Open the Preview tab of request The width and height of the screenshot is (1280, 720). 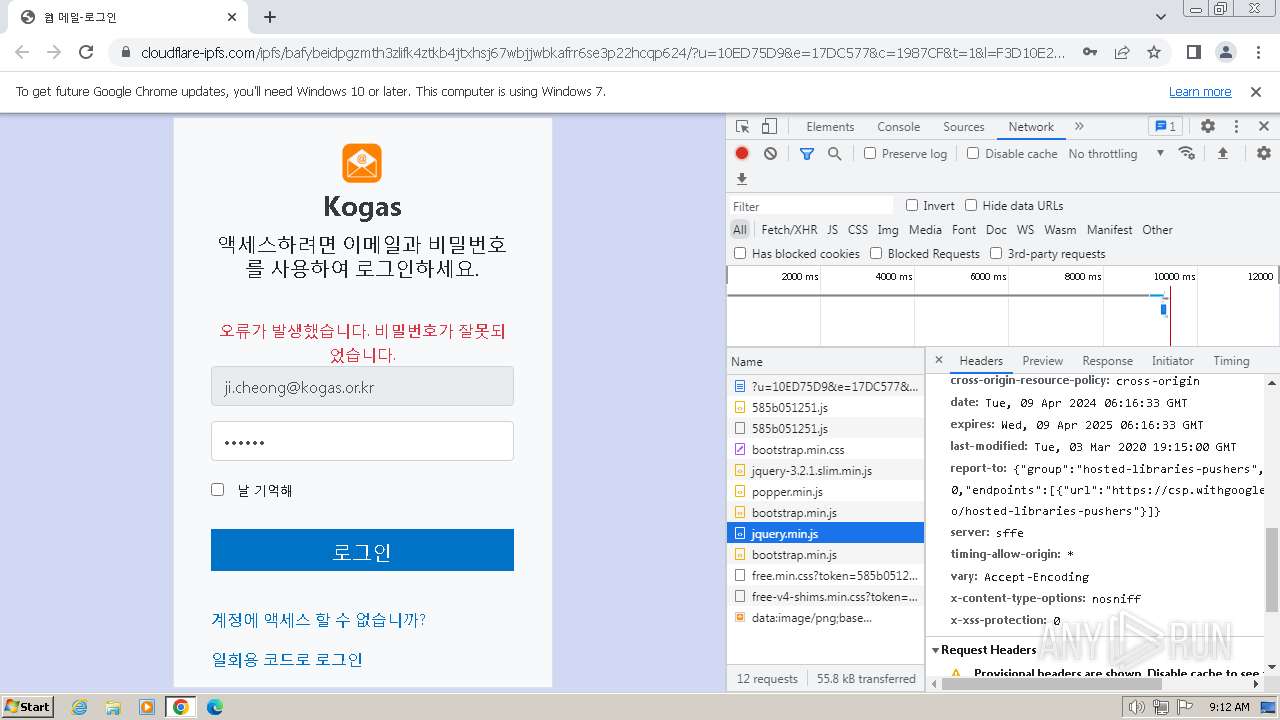[1042, 361]
